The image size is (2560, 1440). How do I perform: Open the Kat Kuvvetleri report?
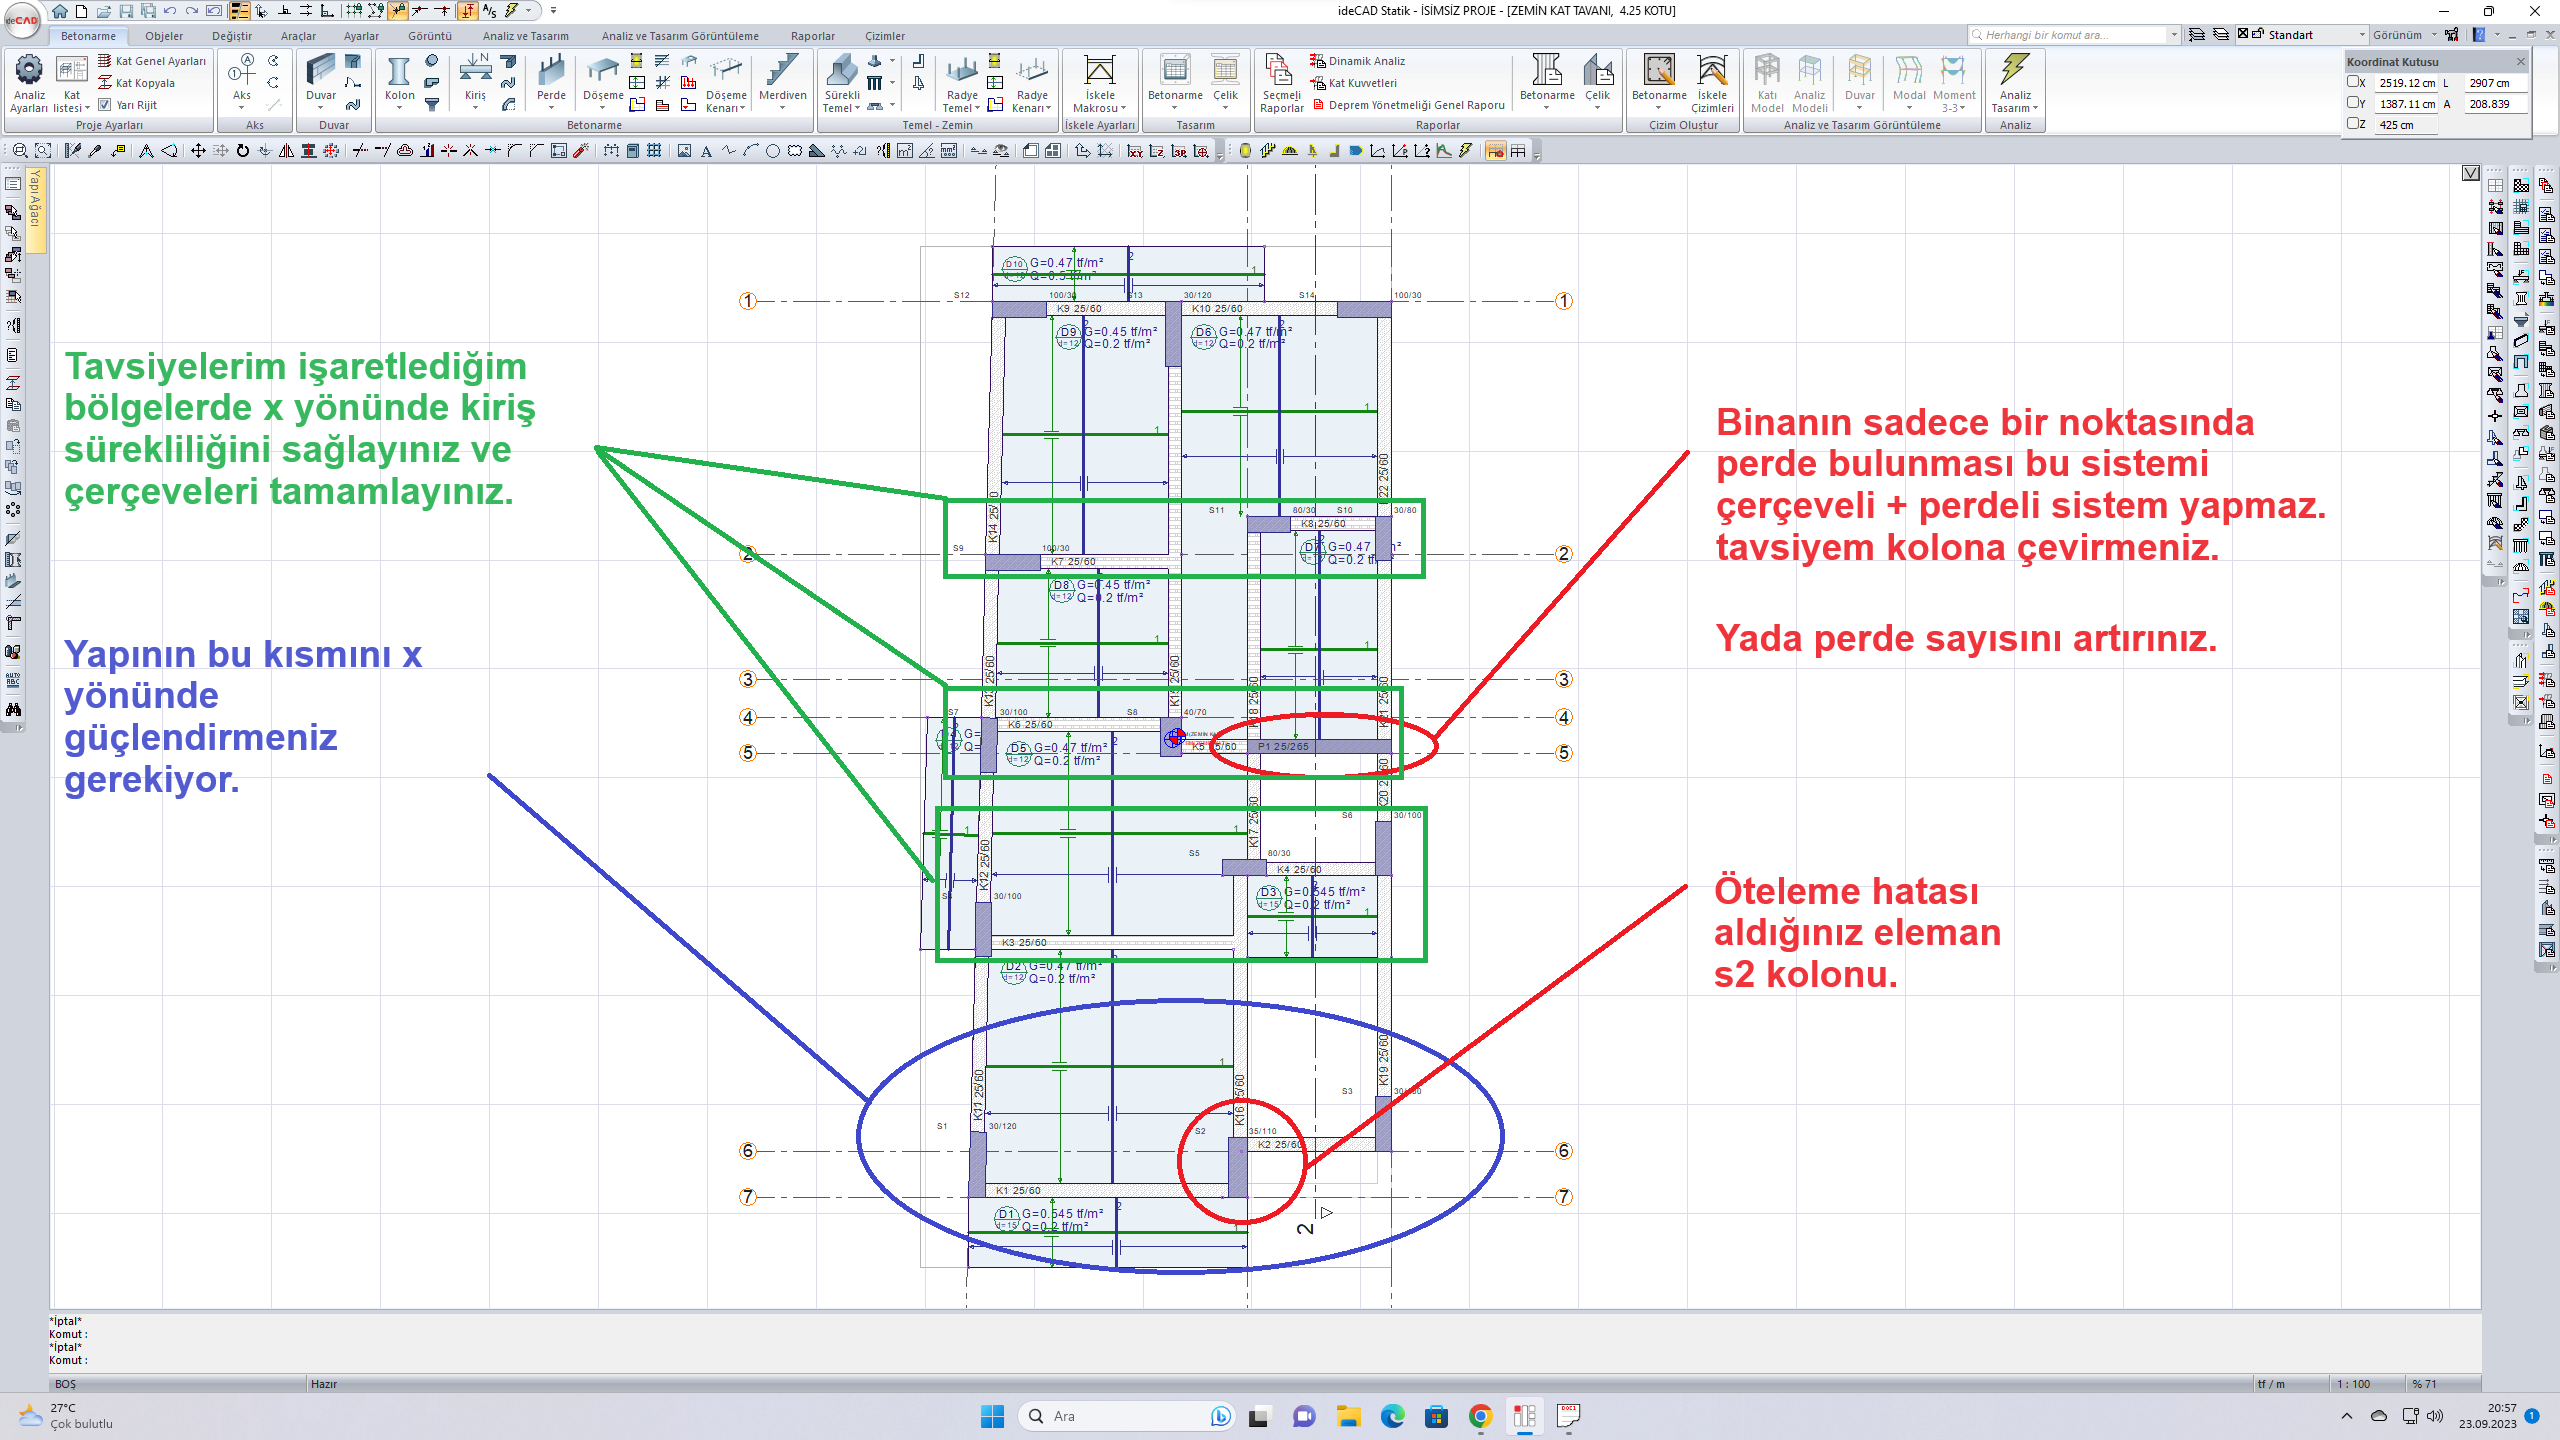tap(1353, 83)
